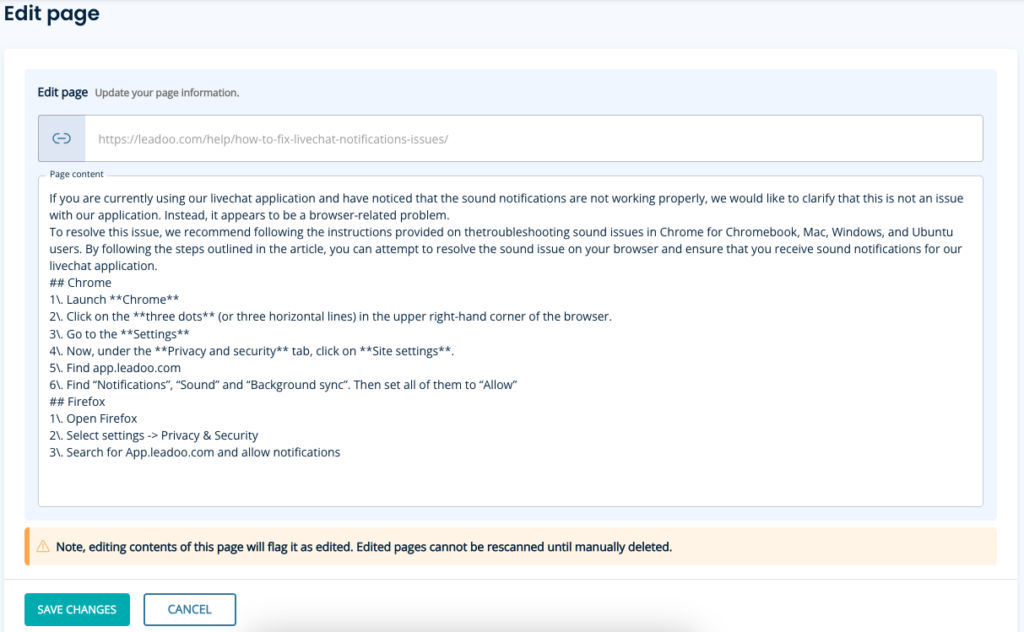Click inside the Page content text area

511,341
